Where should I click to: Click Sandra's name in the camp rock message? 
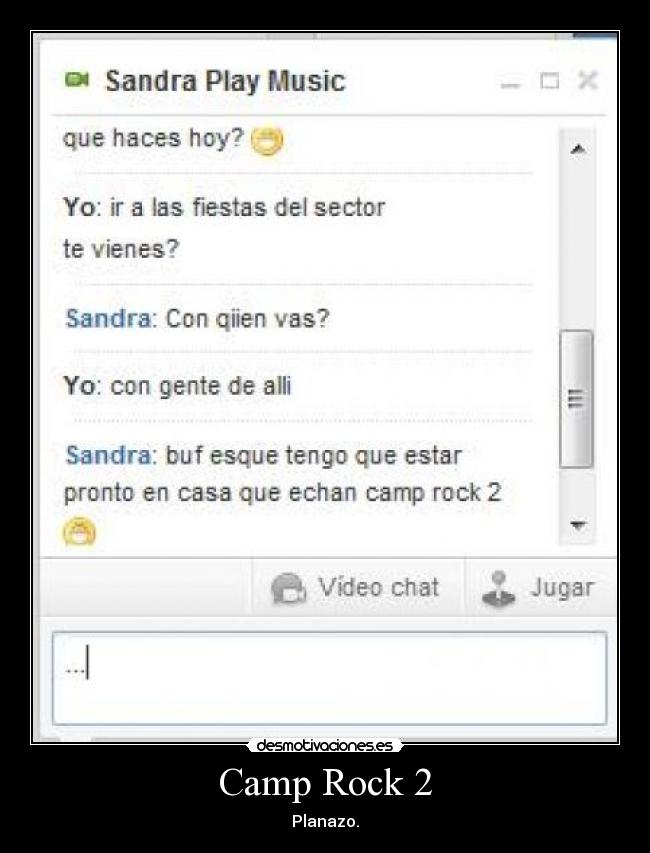point(108,455)
